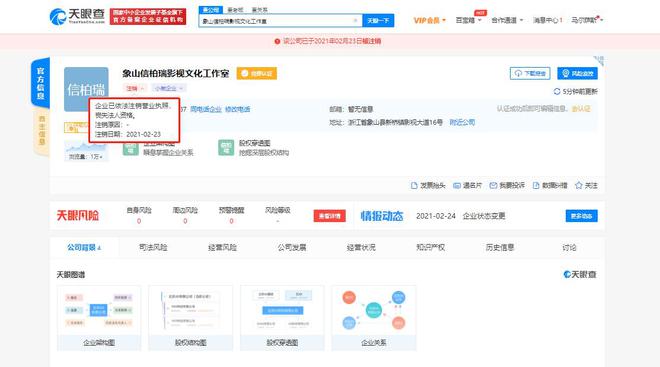This screenshot has height=367, width=660.
Task: Click the refresh icon beside 5分钟前更新
Action: pos(557,91)
